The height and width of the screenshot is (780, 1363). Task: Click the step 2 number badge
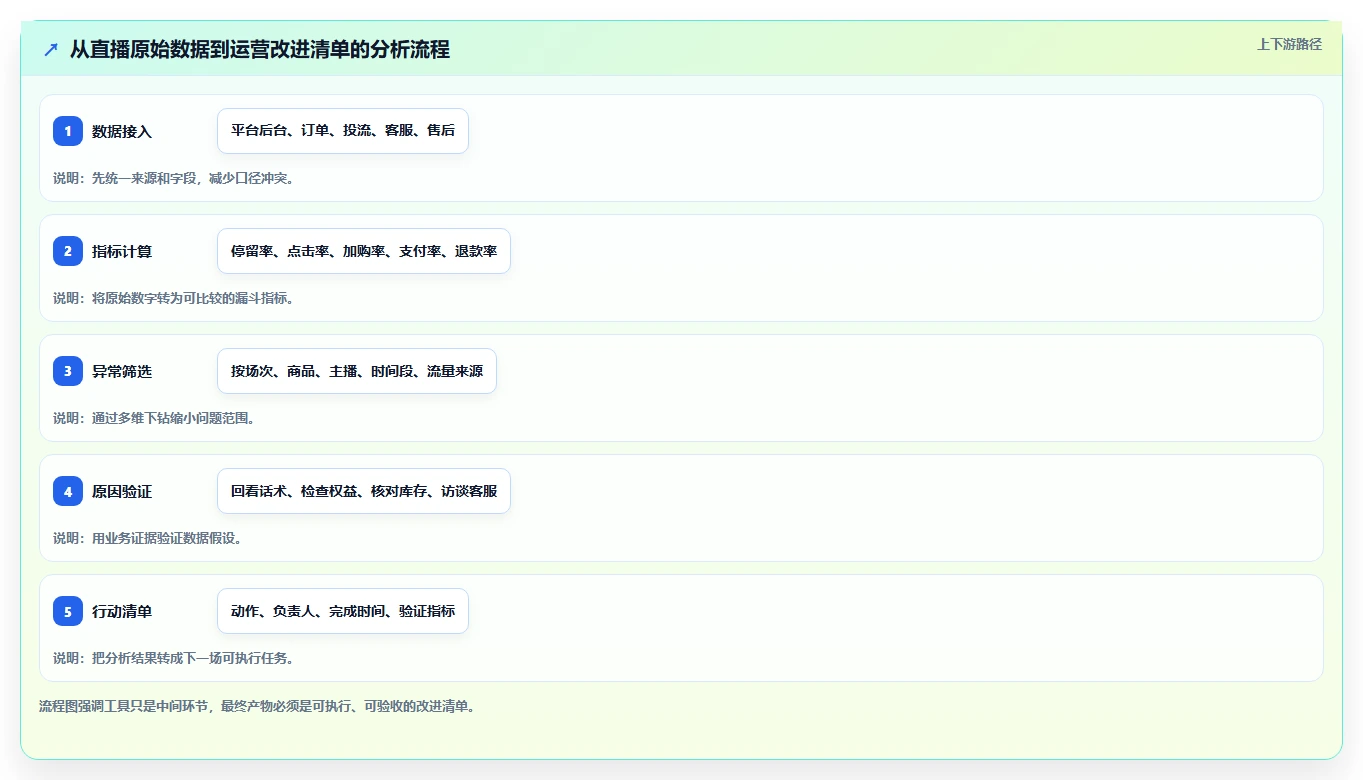click(68, 251)
